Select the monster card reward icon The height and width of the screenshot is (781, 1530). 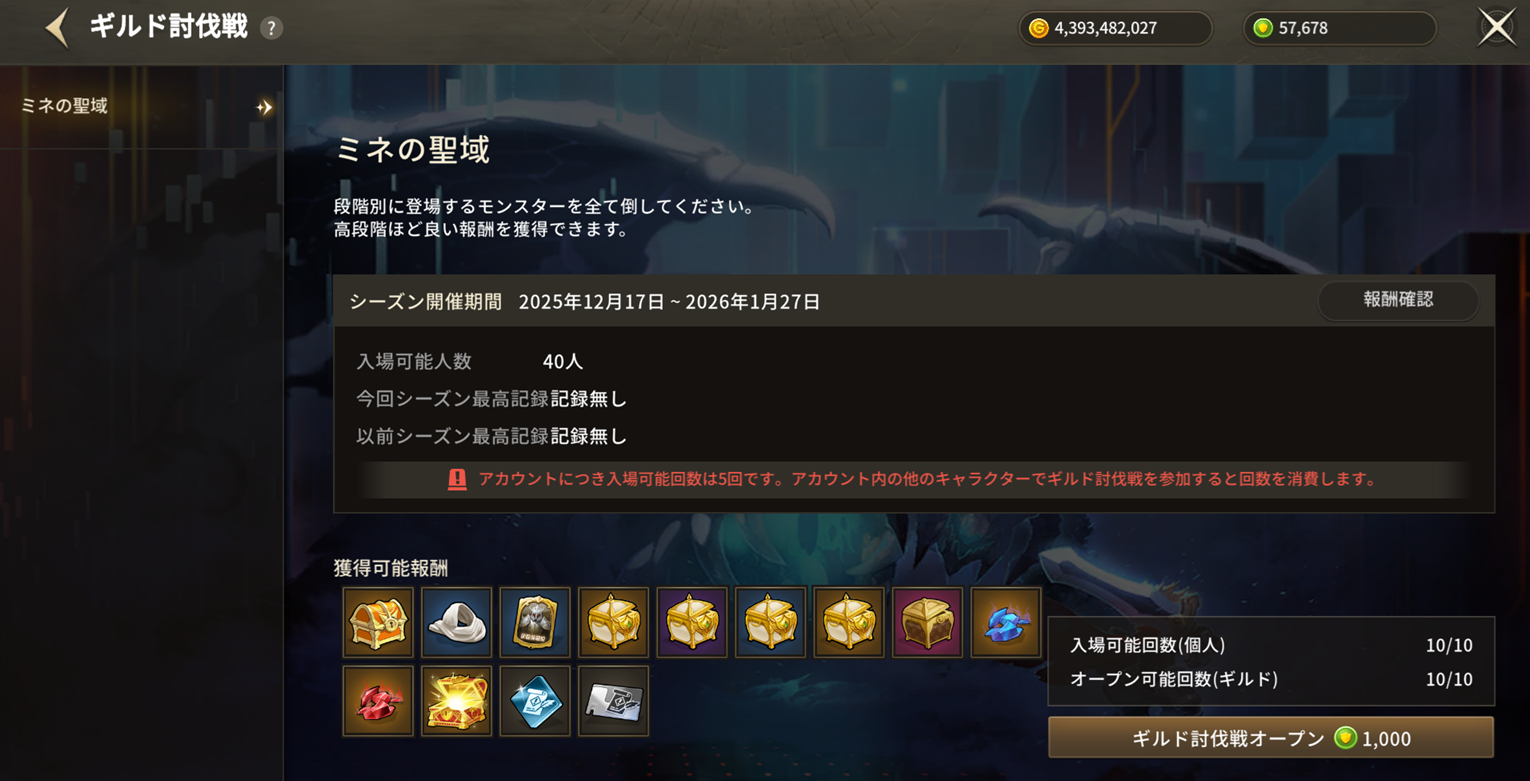point(535,622)
